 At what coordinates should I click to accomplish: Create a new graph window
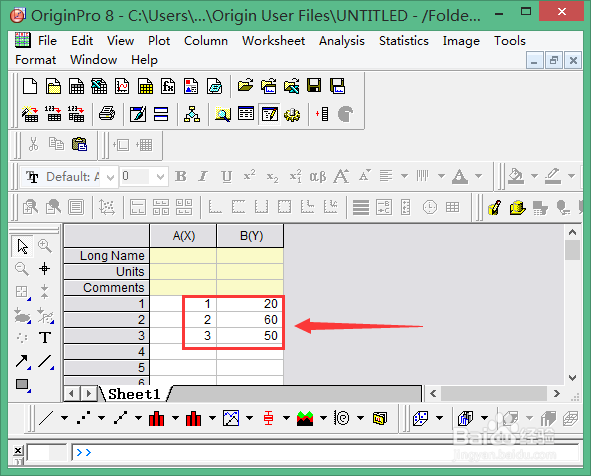122,86
